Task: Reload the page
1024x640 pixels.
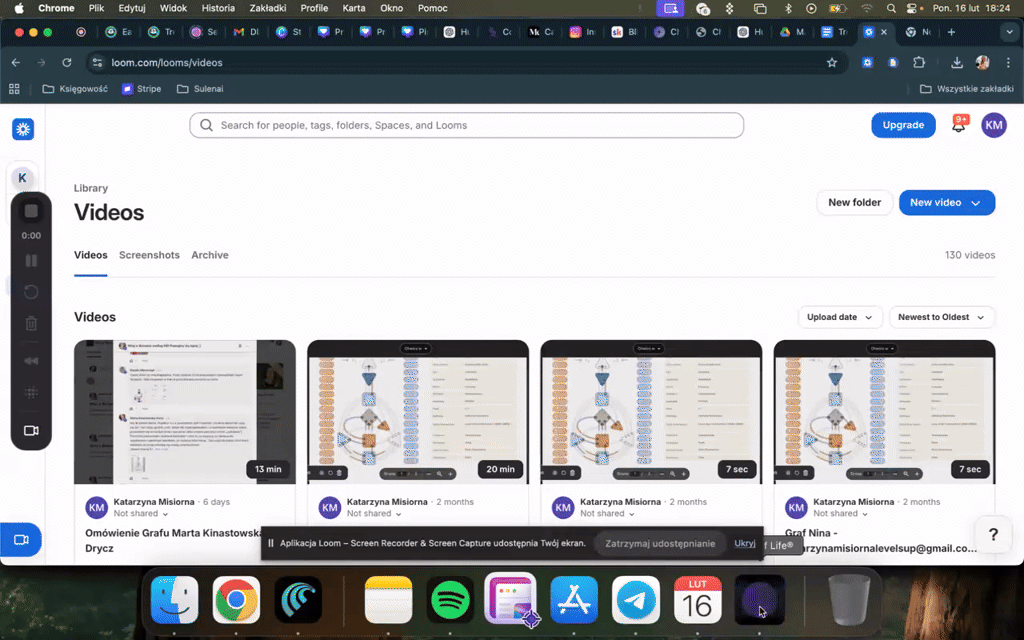Action: (67, 63)
